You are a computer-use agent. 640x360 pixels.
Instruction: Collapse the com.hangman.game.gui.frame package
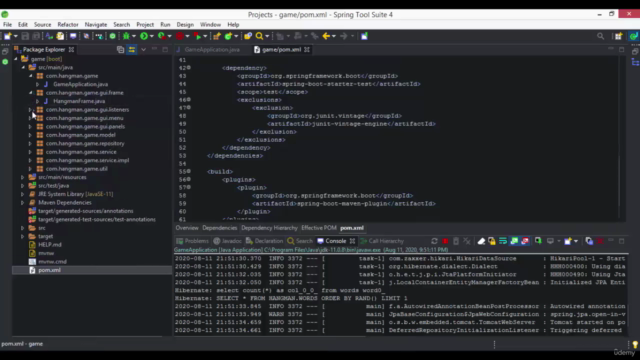tap(30, 93)
